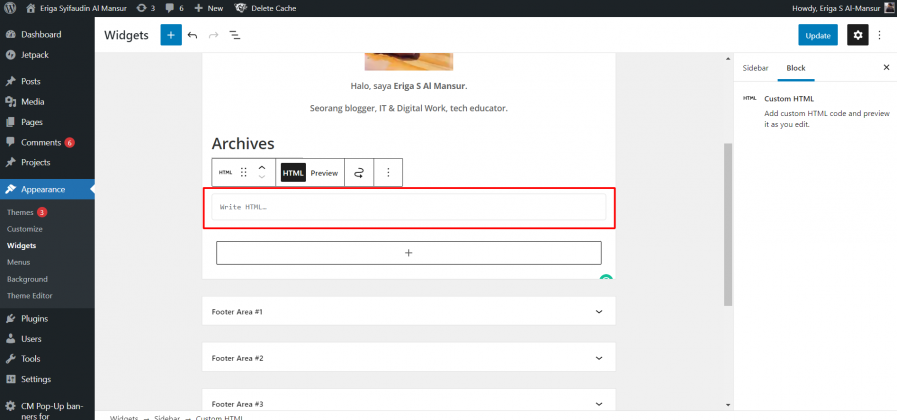Image resolution: width=897 pixels, height=420 pixels.
Task: Expand the Footer Area #2 panel
Action: coord(408,358)
